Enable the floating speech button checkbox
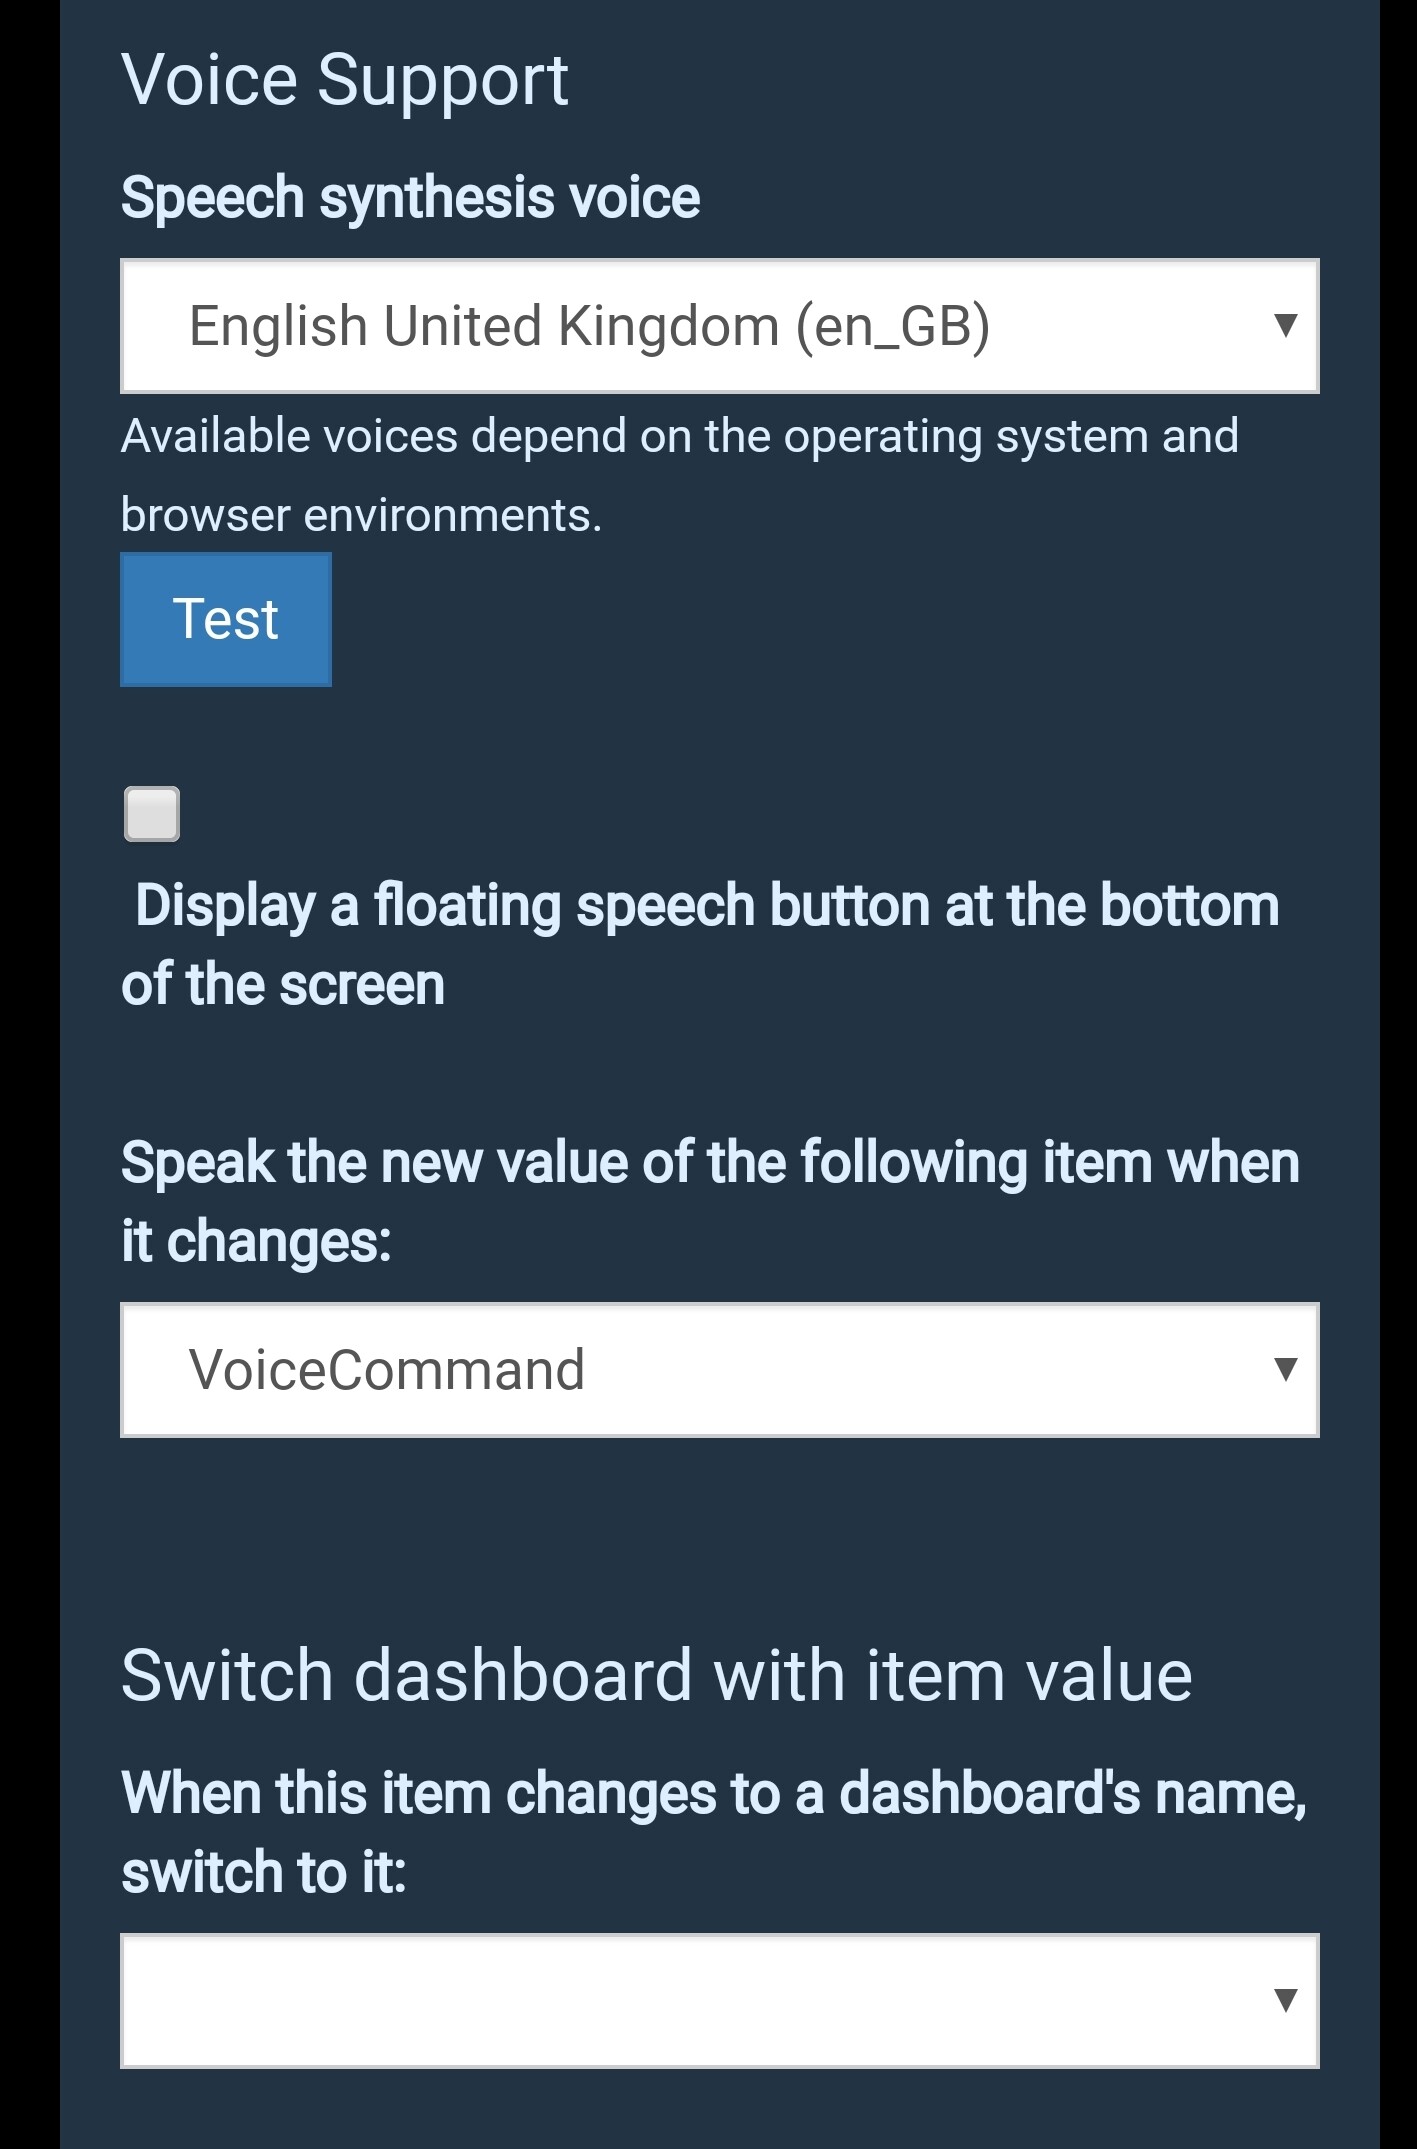Screen dimensions: 1417x2149 [152, 814]
